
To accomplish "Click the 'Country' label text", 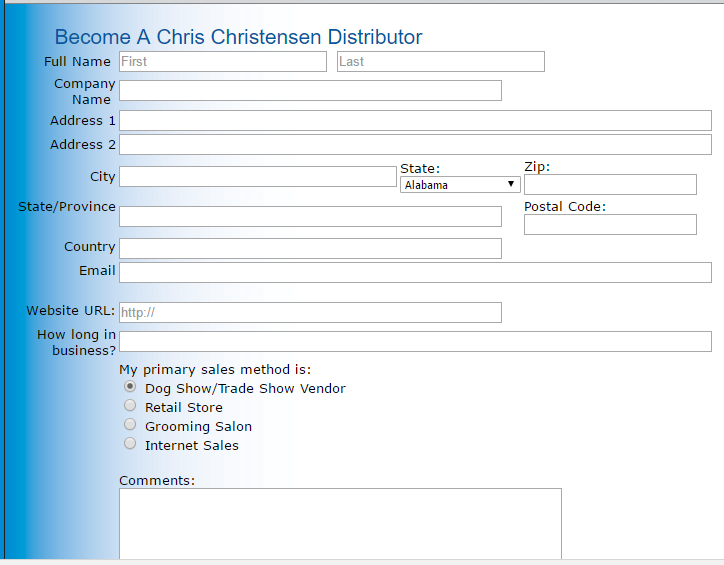I will 90,246.
